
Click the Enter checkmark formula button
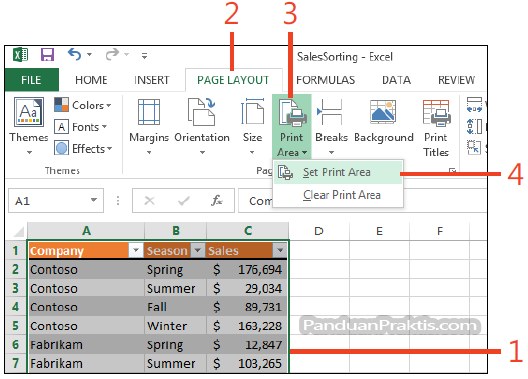tap(184, 201)
